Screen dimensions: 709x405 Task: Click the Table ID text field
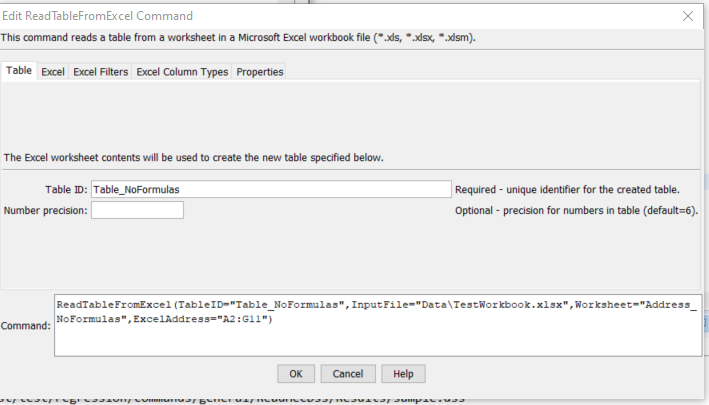point(271,189)
